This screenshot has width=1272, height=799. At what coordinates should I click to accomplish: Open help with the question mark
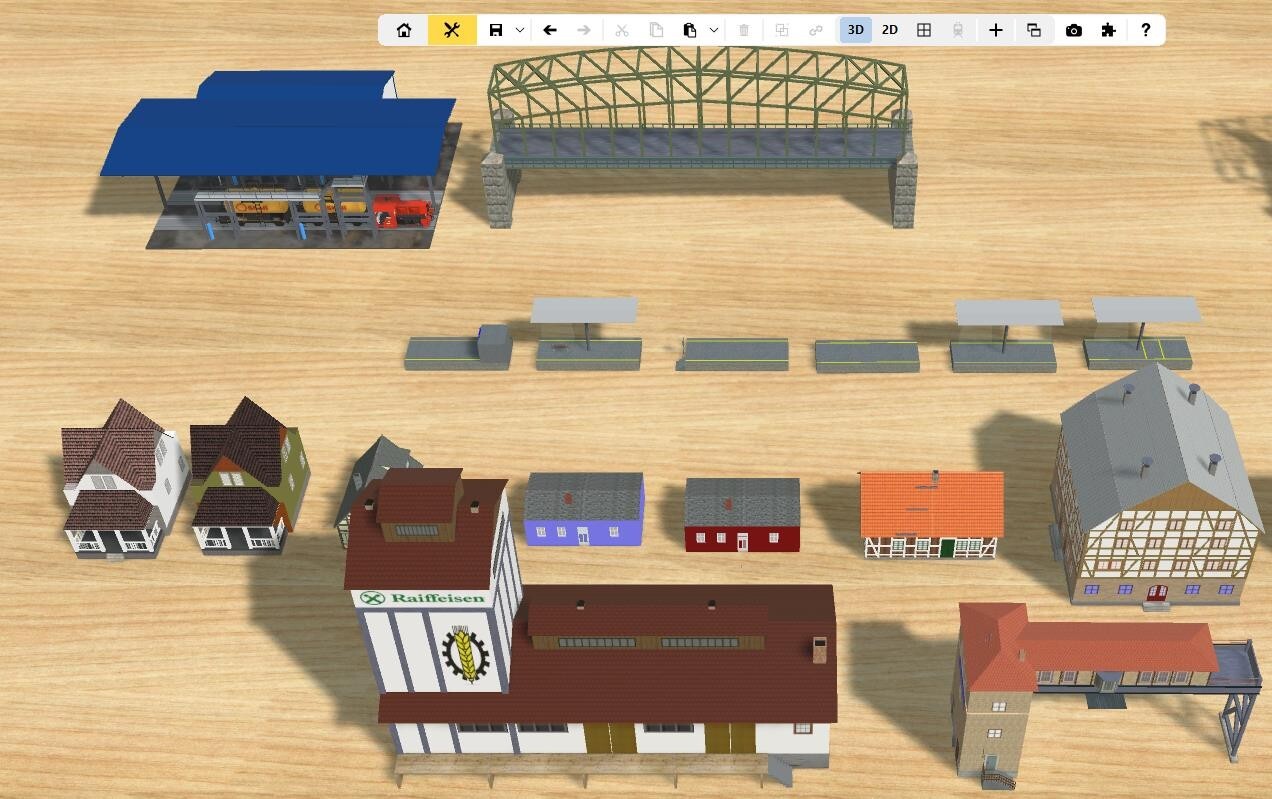1146,30
